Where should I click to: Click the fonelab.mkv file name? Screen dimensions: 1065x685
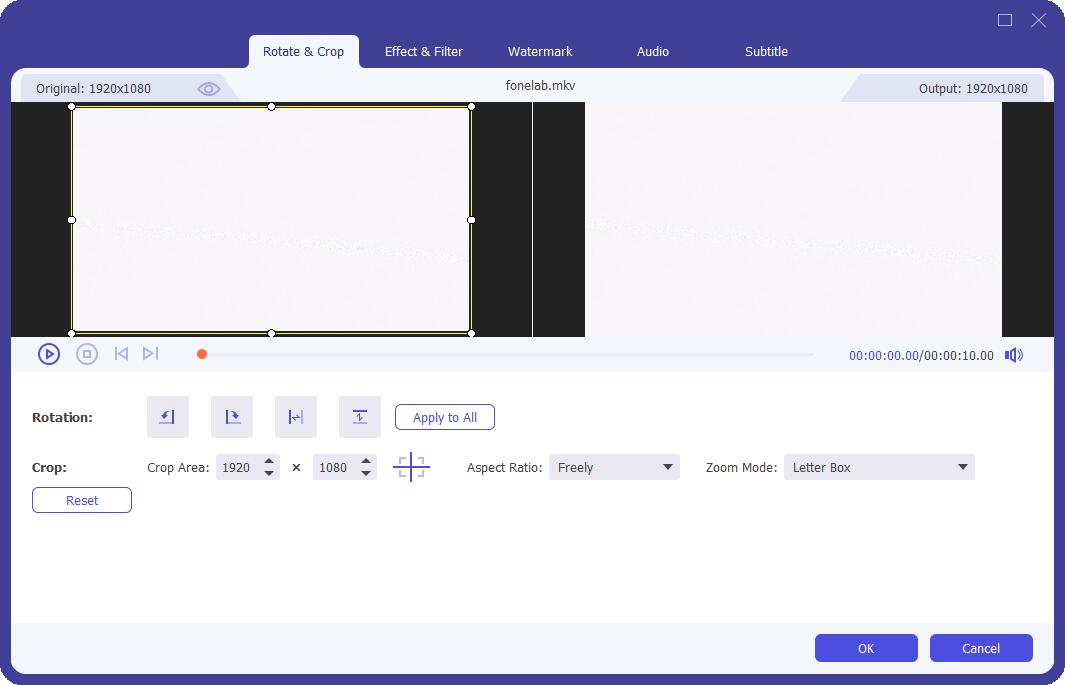tap(541, 86)
